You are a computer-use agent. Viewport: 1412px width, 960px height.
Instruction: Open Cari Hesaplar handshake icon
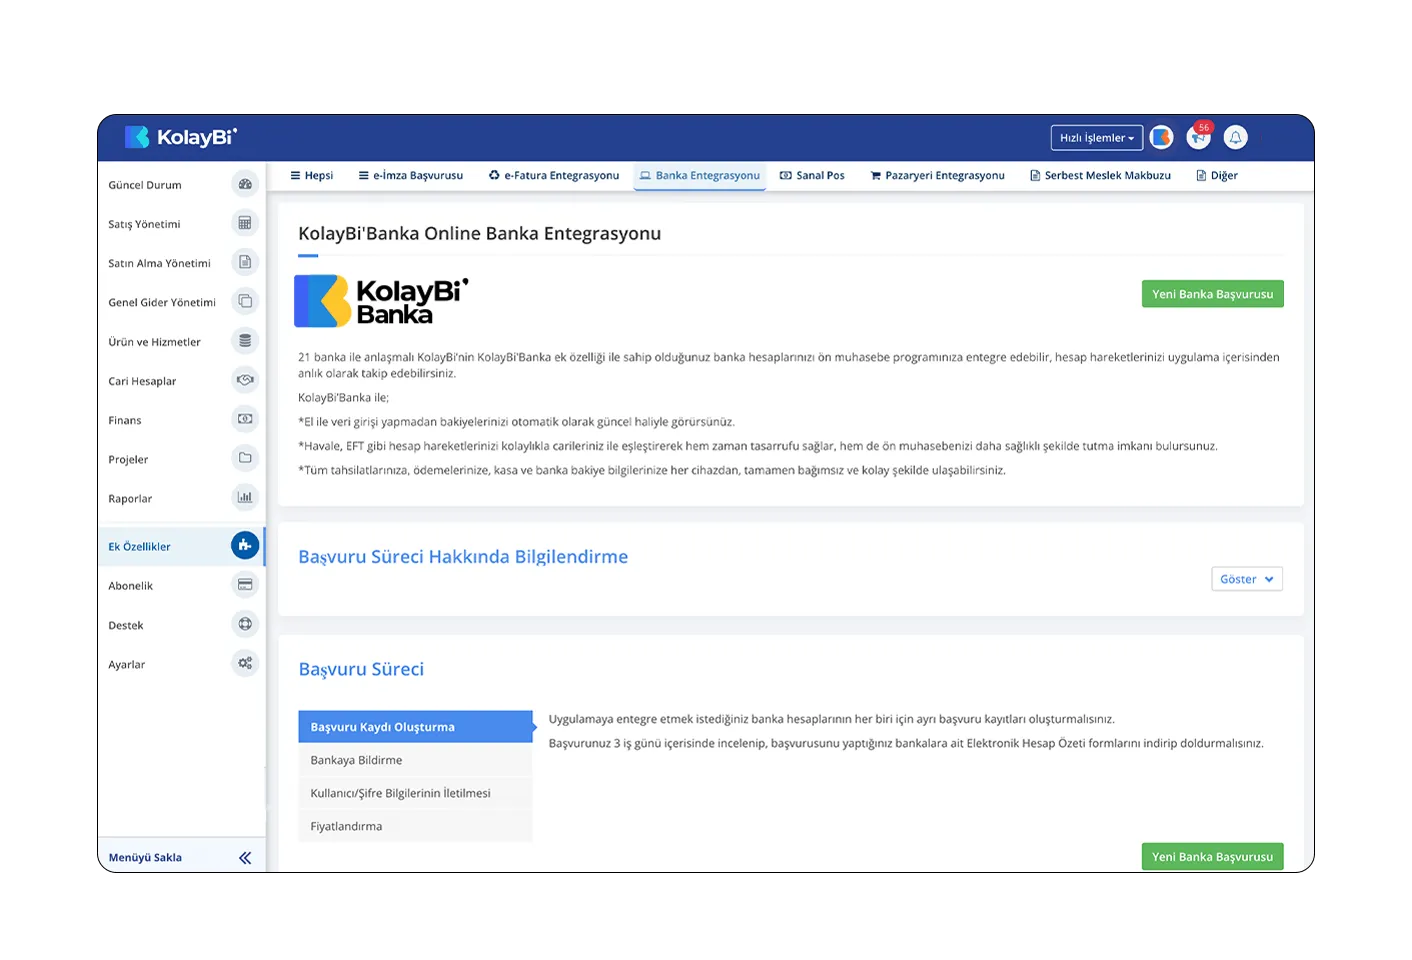pyautogui.click(x=245, y=380)
